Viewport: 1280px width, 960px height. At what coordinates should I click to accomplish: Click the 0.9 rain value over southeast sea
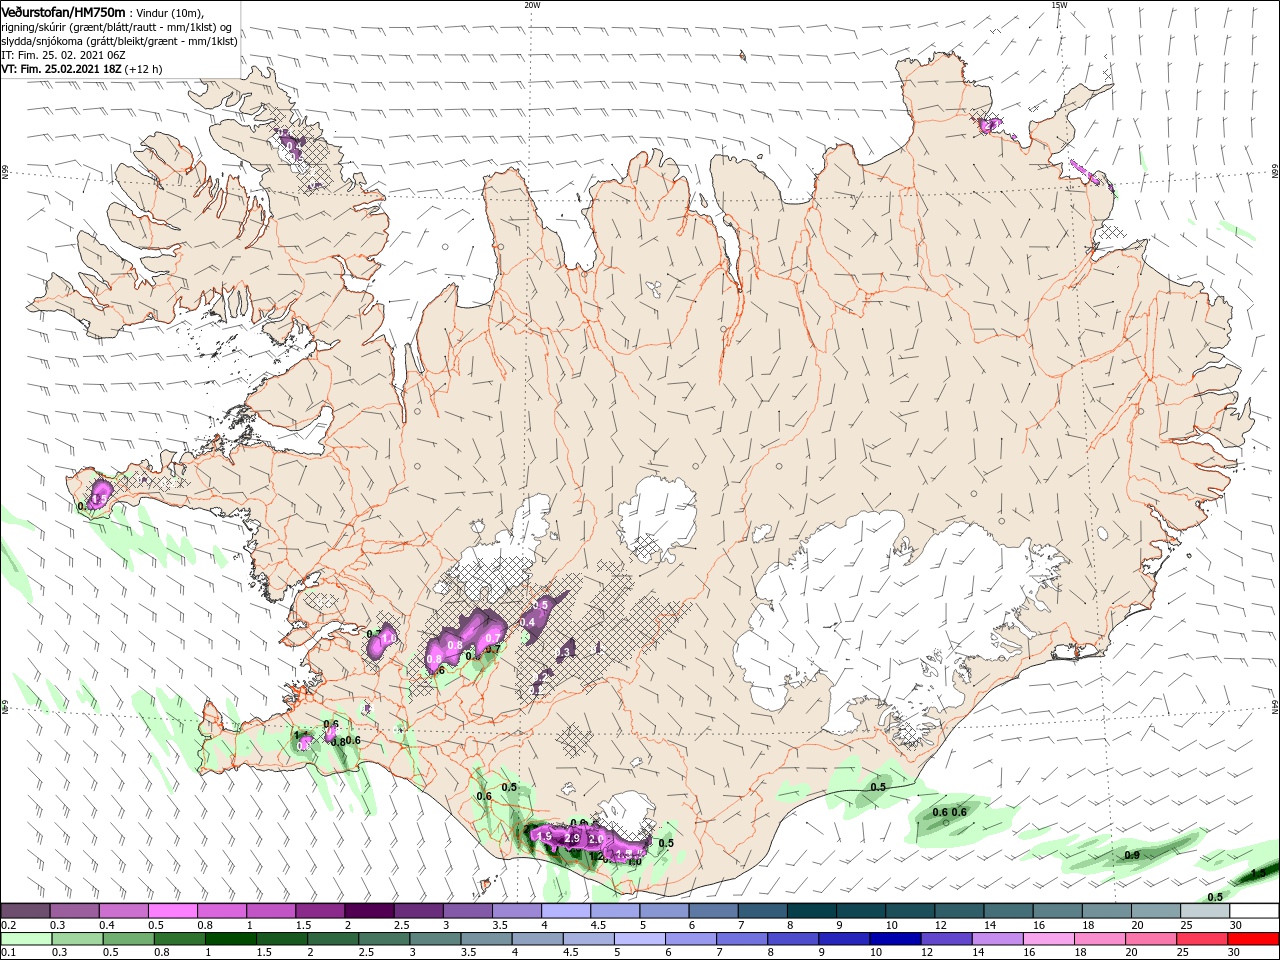1132,855
